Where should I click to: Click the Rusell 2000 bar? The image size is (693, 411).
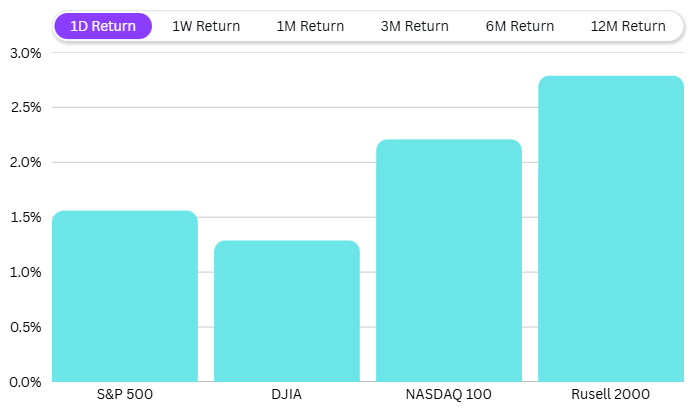[x=610, y=229]
